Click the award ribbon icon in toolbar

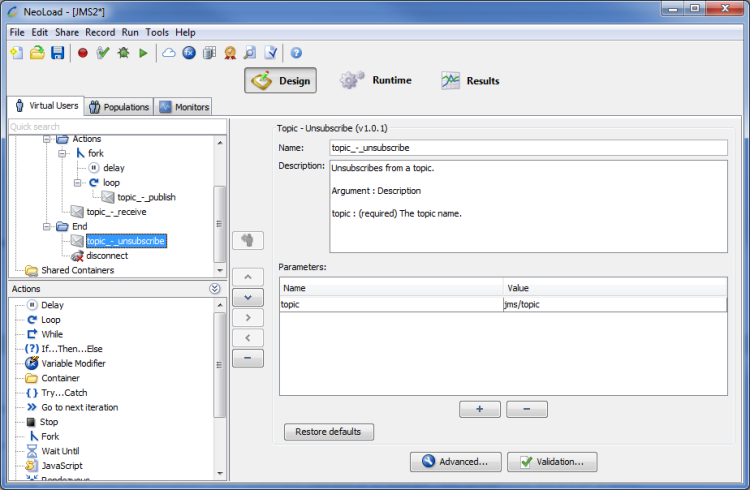230,53
